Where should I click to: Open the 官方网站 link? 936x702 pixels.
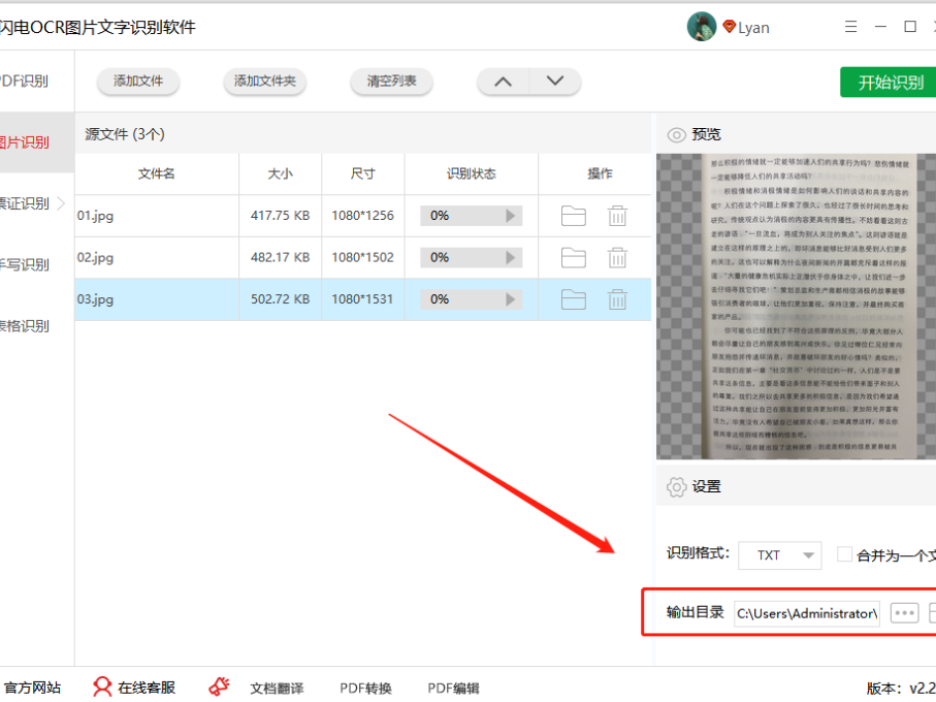pyautogui.click(x=32, y=688)
